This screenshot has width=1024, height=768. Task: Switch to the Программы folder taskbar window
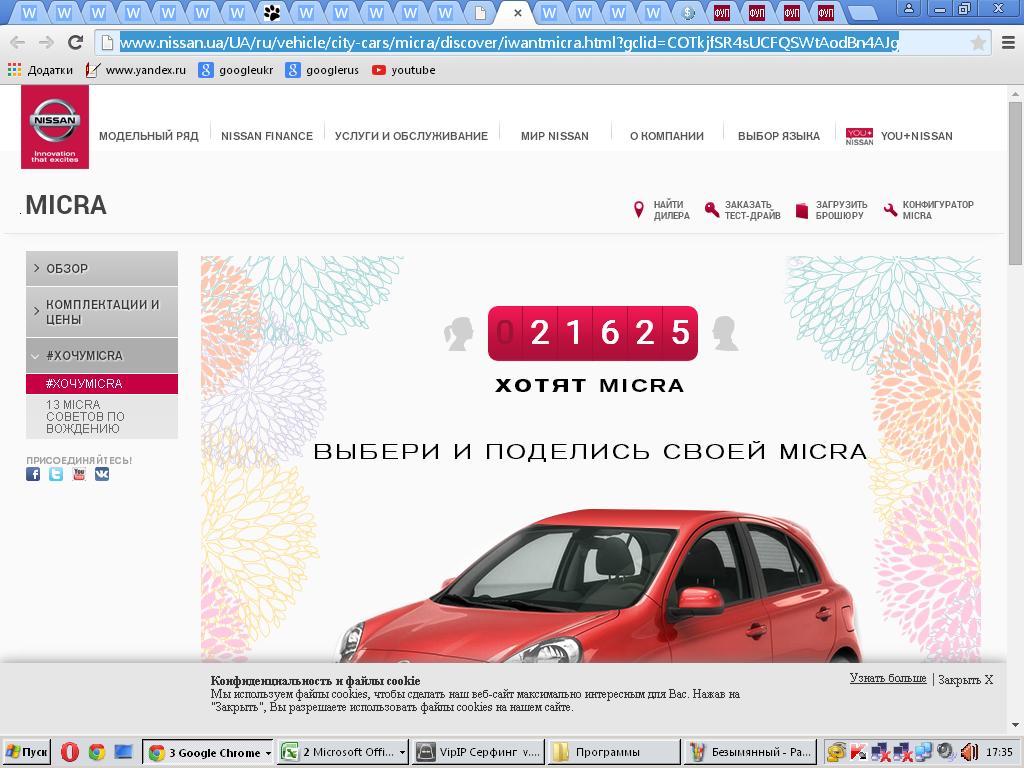tap(614, 752)
